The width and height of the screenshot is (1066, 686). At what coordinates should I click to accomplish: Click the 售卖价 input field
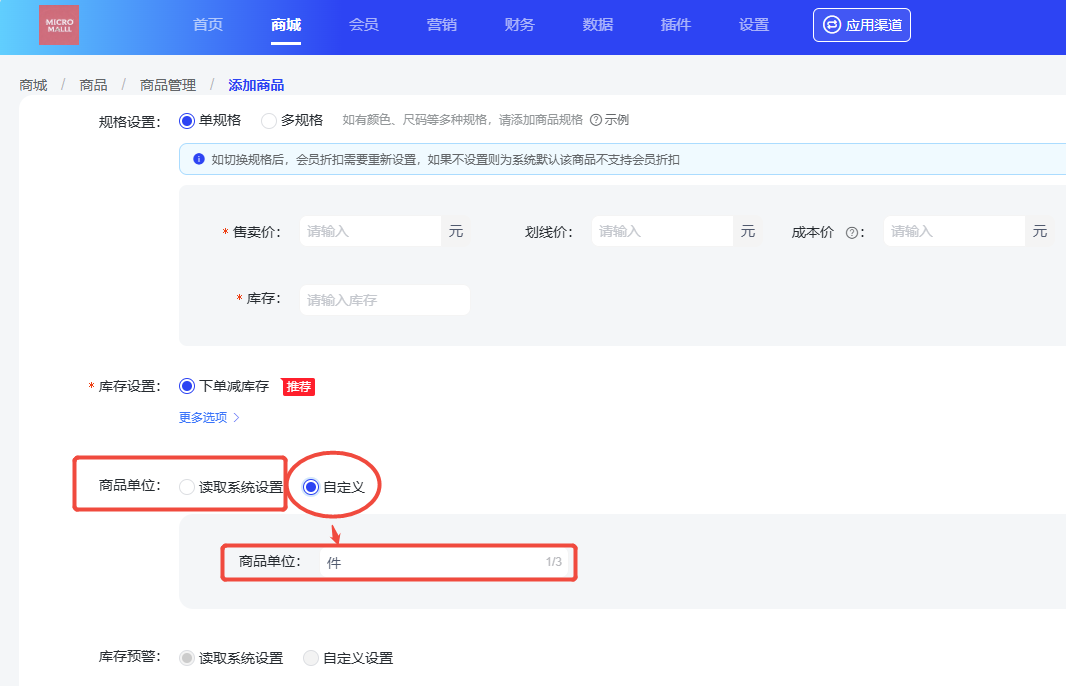(370, 231)
